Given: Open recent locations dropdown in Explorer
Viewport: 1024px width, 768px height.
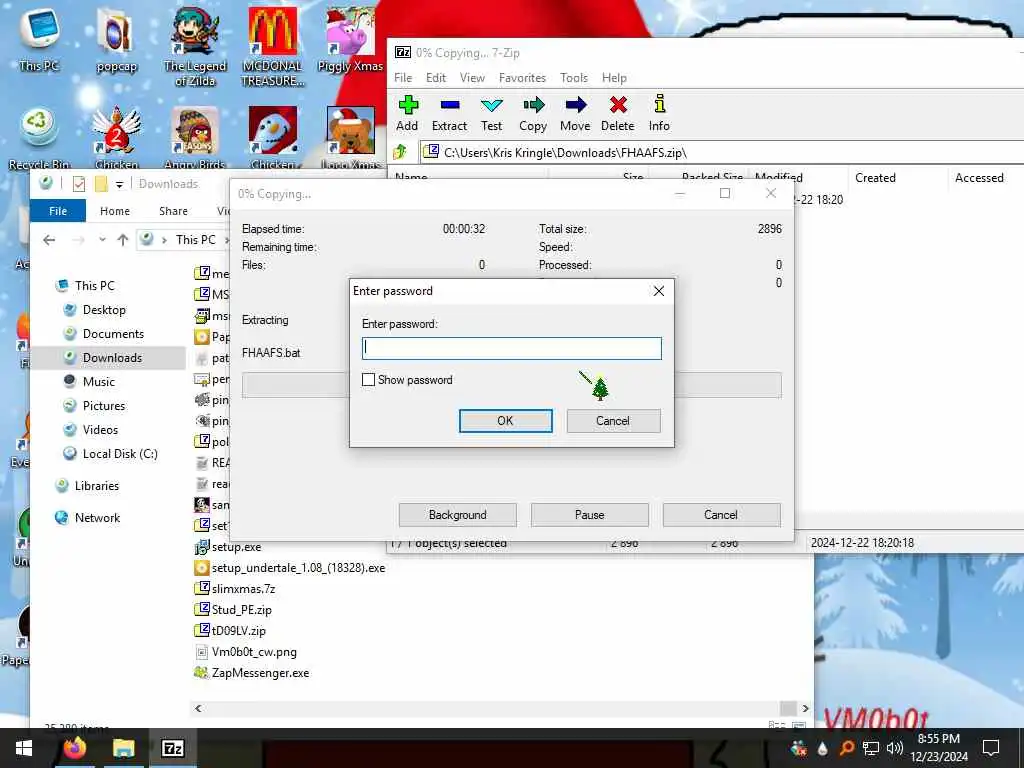Looking at the screenshot, I should coord(102,240).
